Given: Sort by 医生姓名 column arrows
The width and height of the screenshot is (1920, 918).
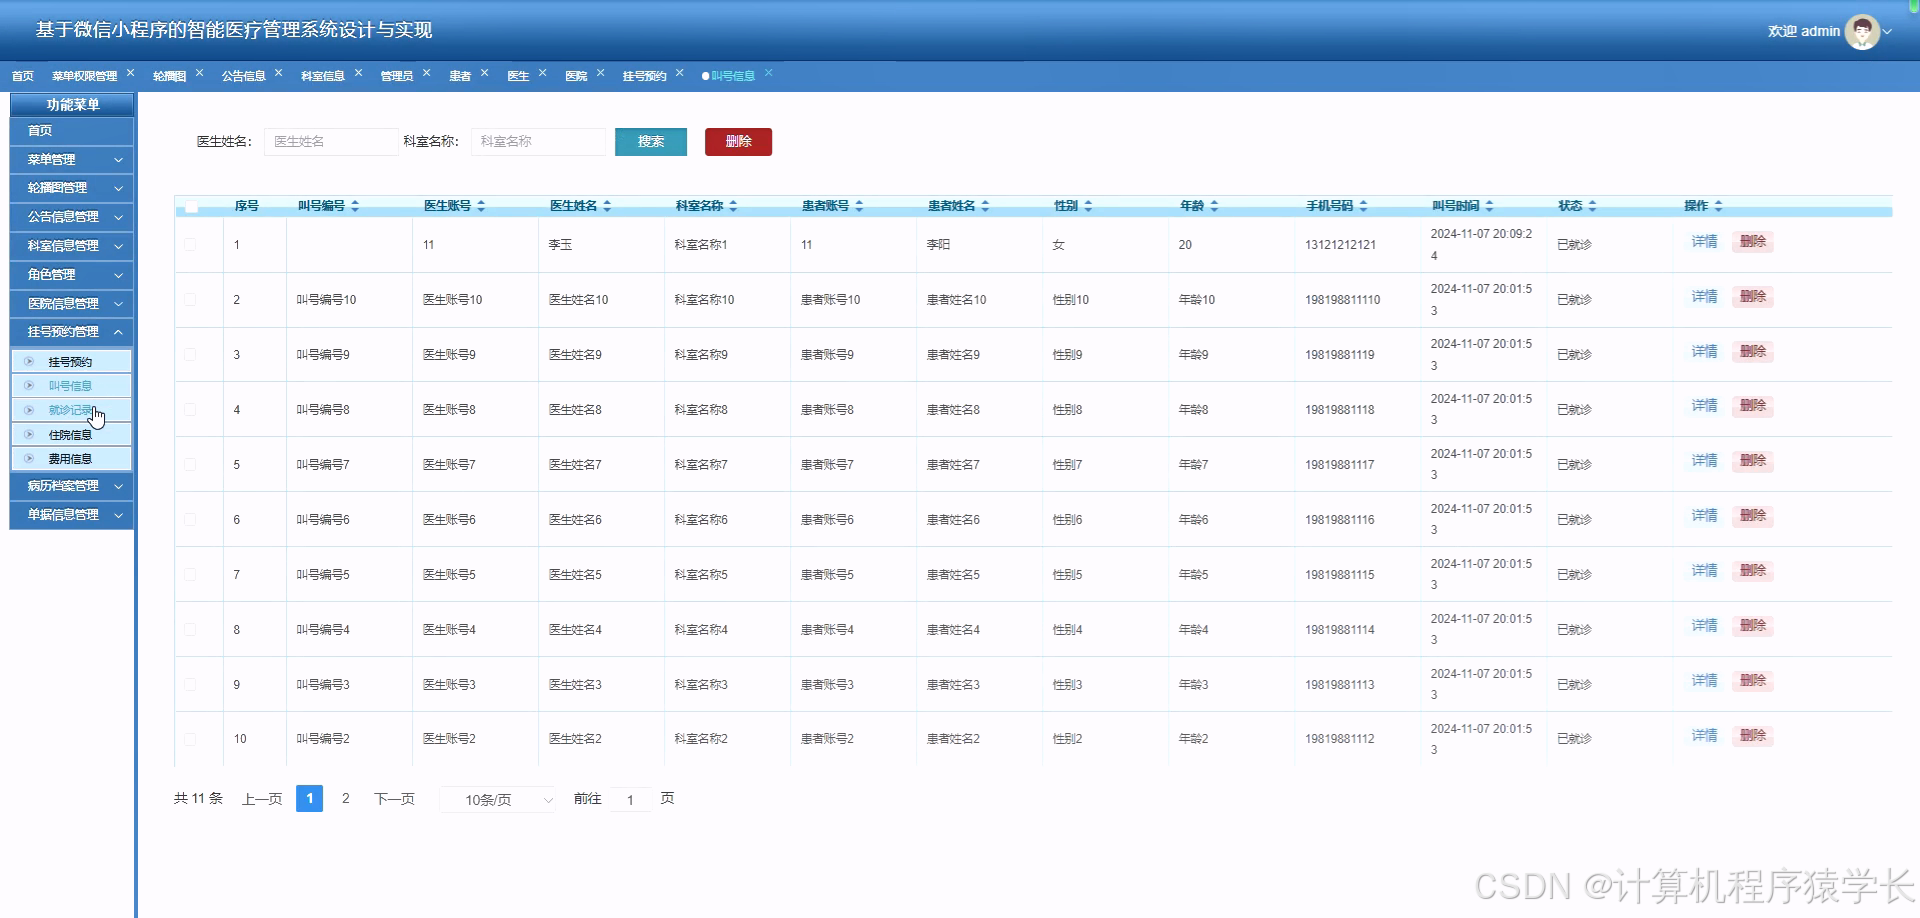Looking at the screenshot, I should click(607, 206).
